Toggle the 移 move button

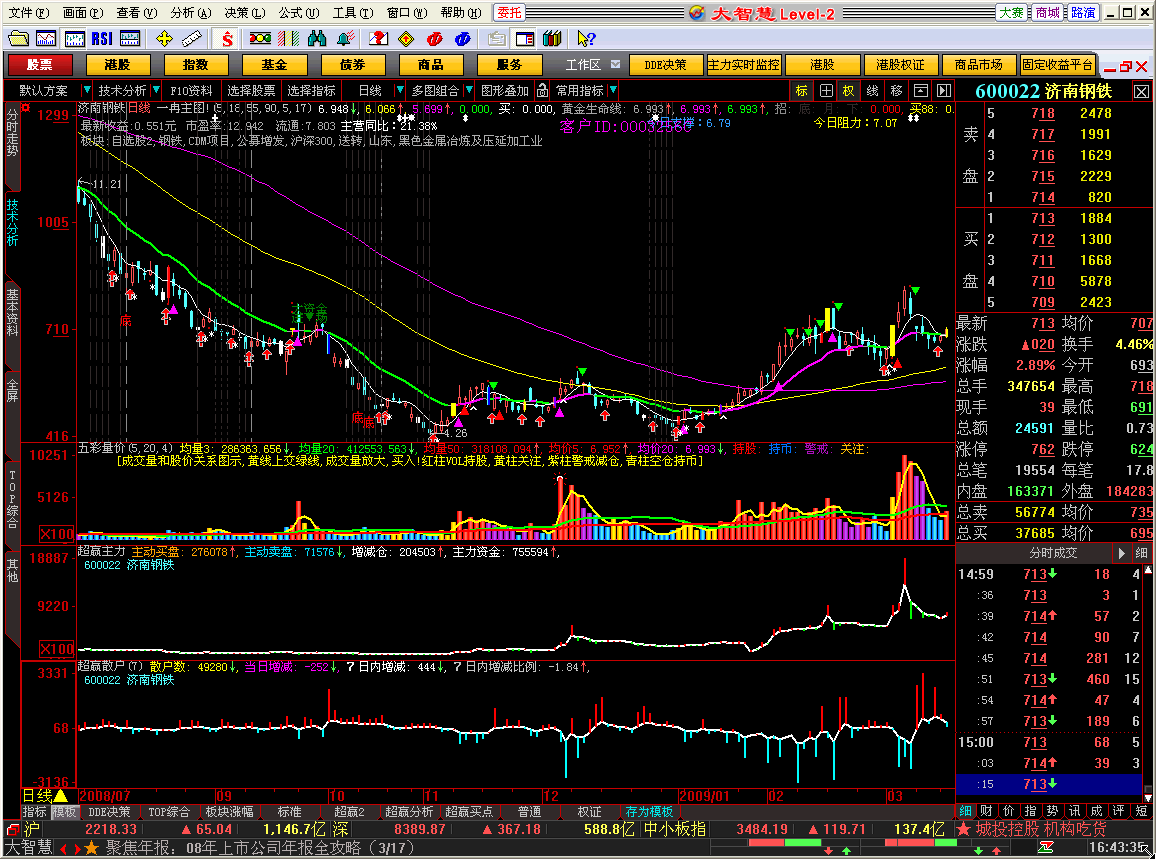[896, 91]
